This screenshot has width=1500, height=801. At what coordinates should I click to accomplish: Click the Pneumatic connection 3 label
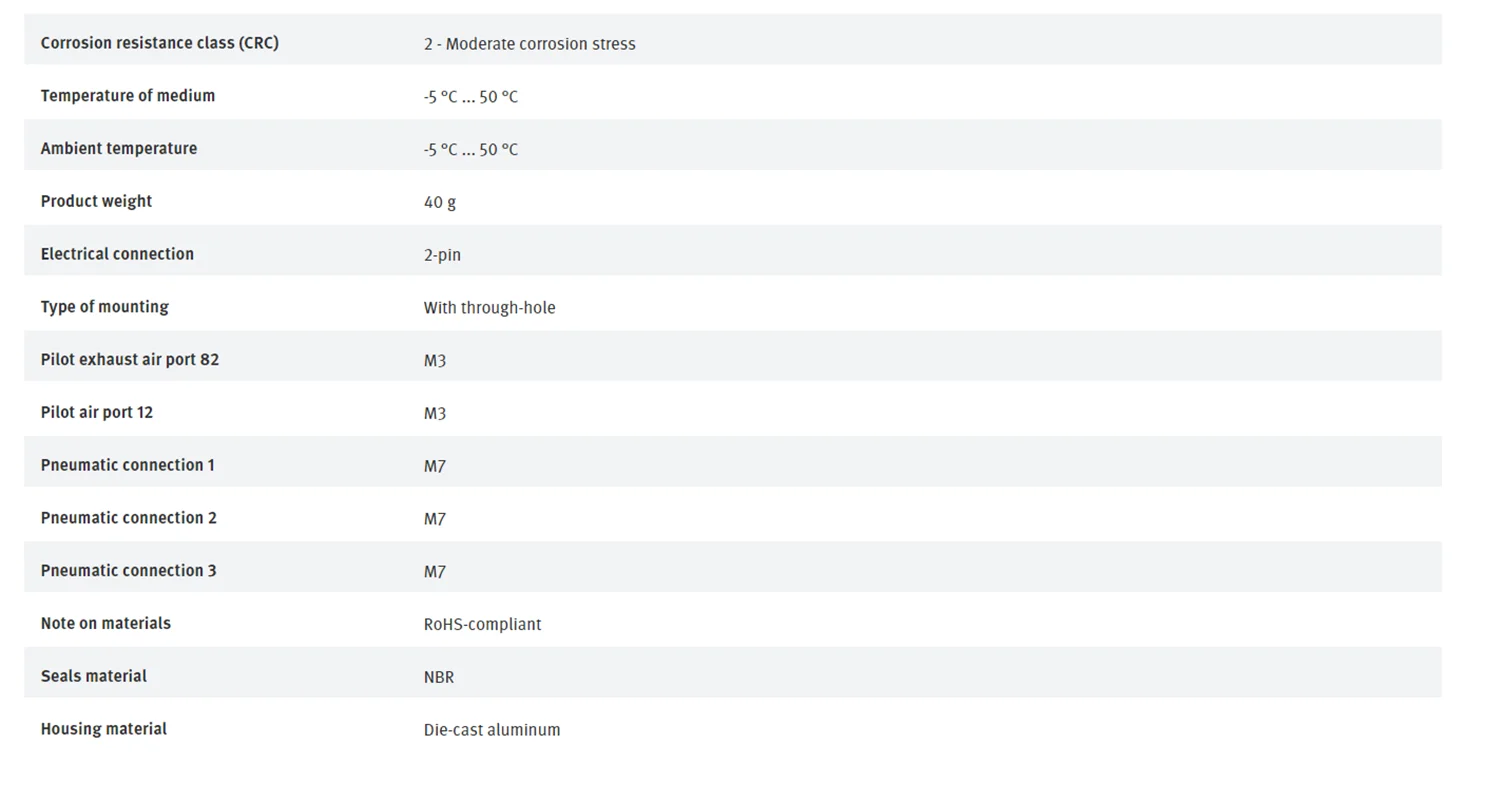click(128, 571)
